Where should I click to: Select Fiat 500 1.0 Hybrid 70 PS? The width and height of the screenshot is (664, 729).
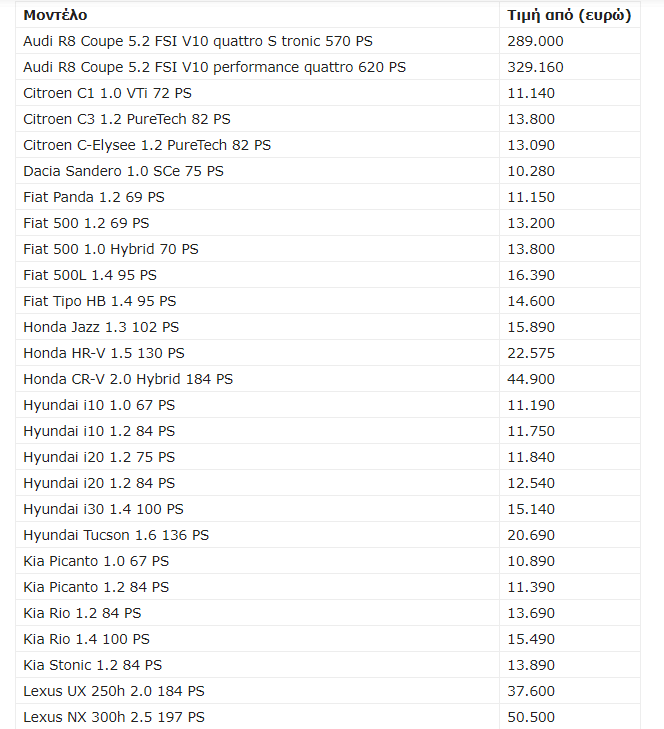pos(111,249)
